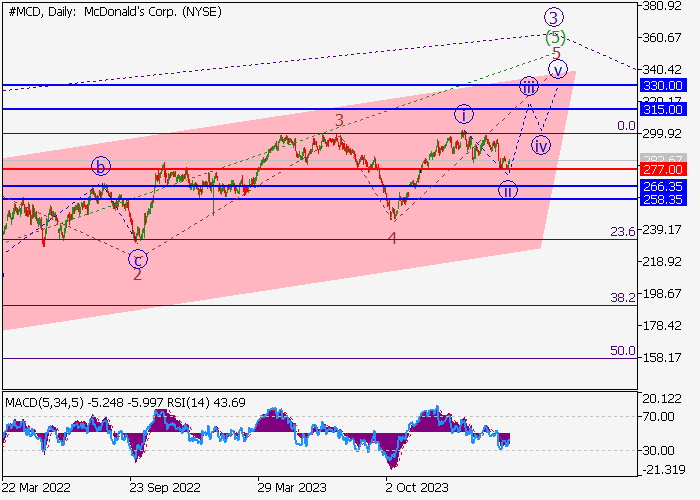700x500 pixels.
Task: Click the 239.17 value on the price axis
Action: tap(662, 230)
